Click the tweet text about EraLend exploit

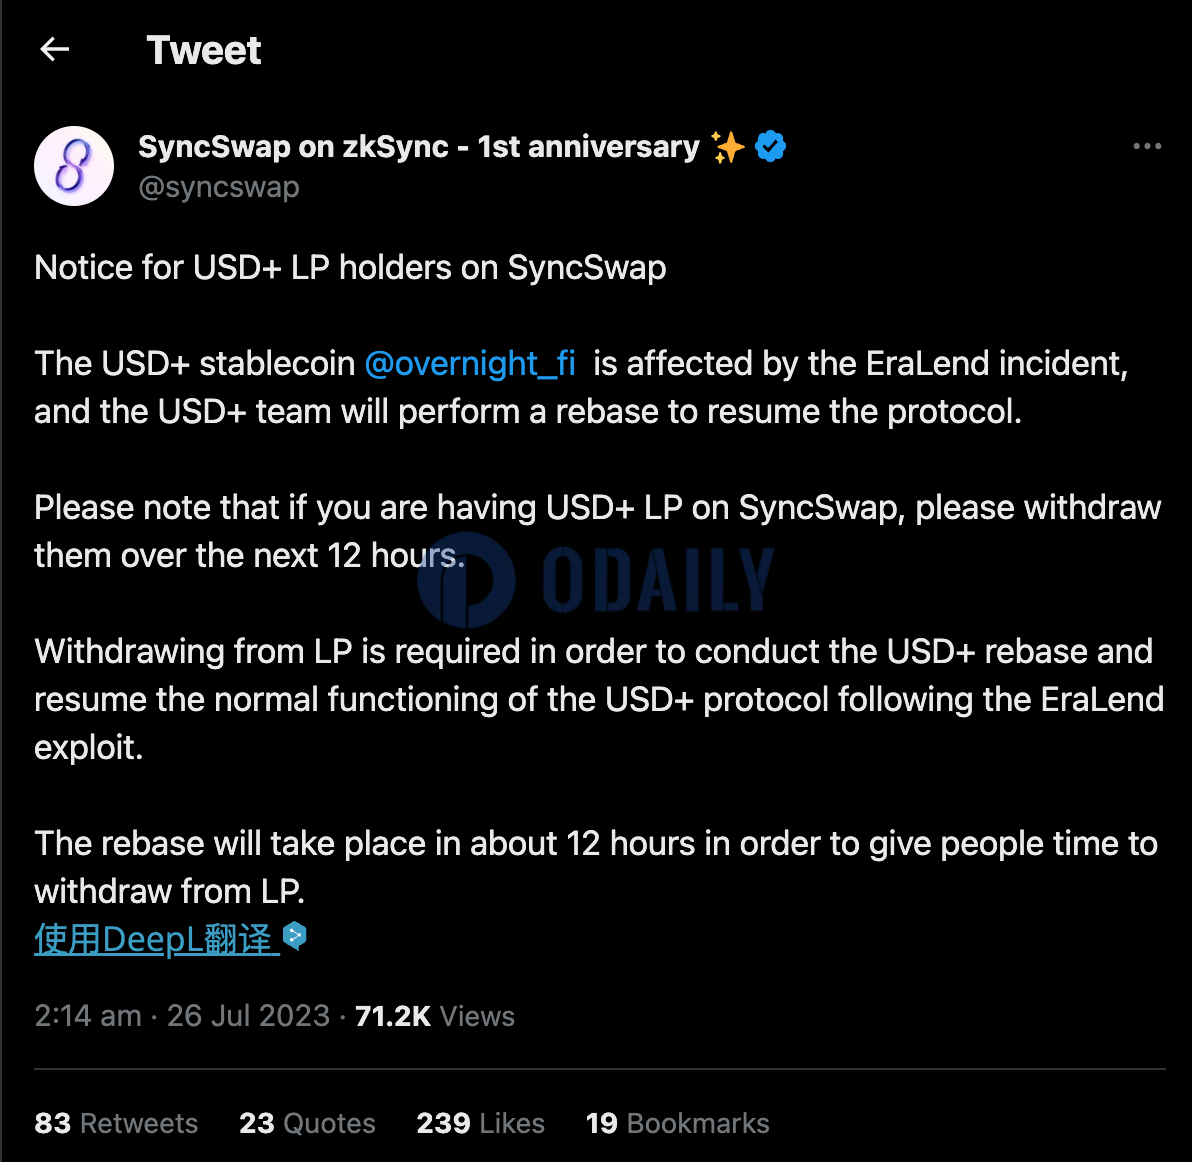click(x=599, y=699)
